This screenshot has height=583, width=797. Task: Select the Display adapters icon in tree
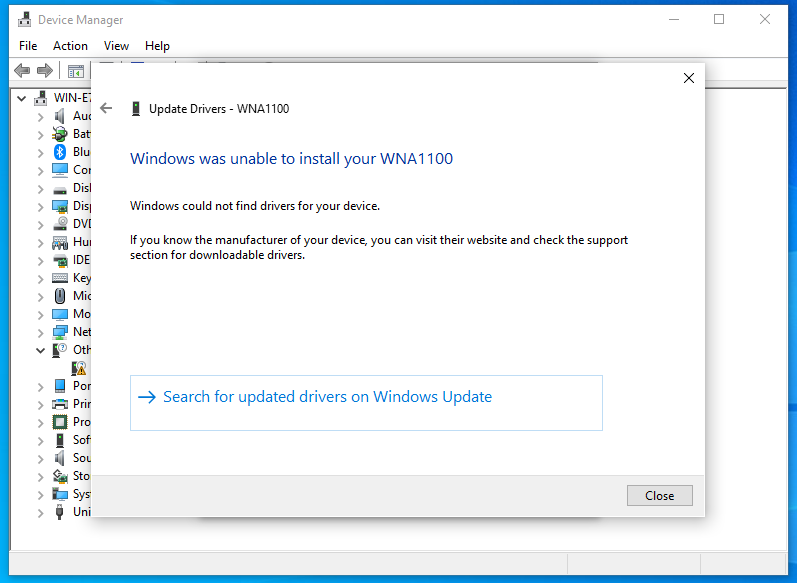pyautogui.click(x=60, y=206)
